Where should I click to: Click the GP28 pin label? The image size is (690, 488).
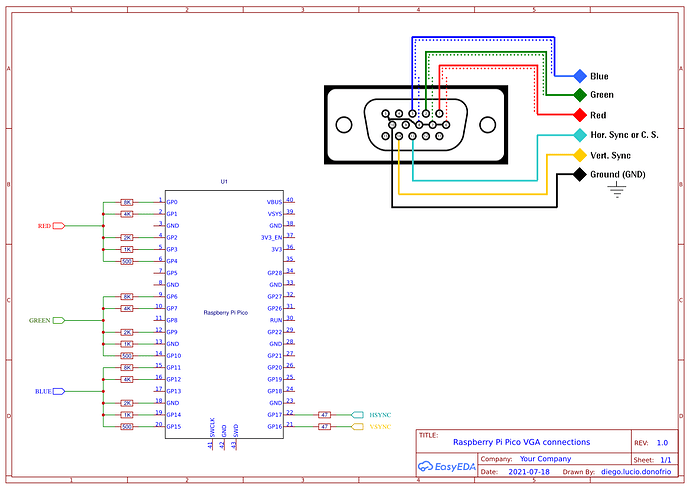275,273
